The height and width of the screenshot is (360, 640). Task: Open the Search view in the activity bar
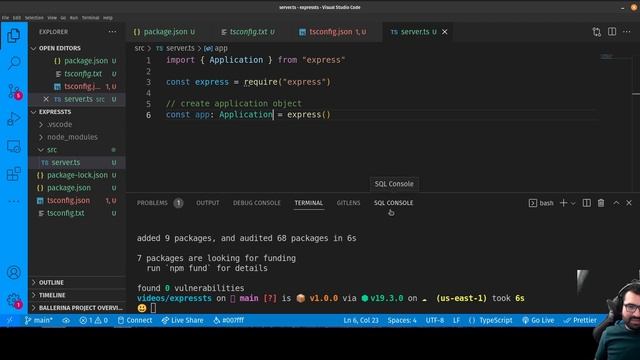point(14,63)
